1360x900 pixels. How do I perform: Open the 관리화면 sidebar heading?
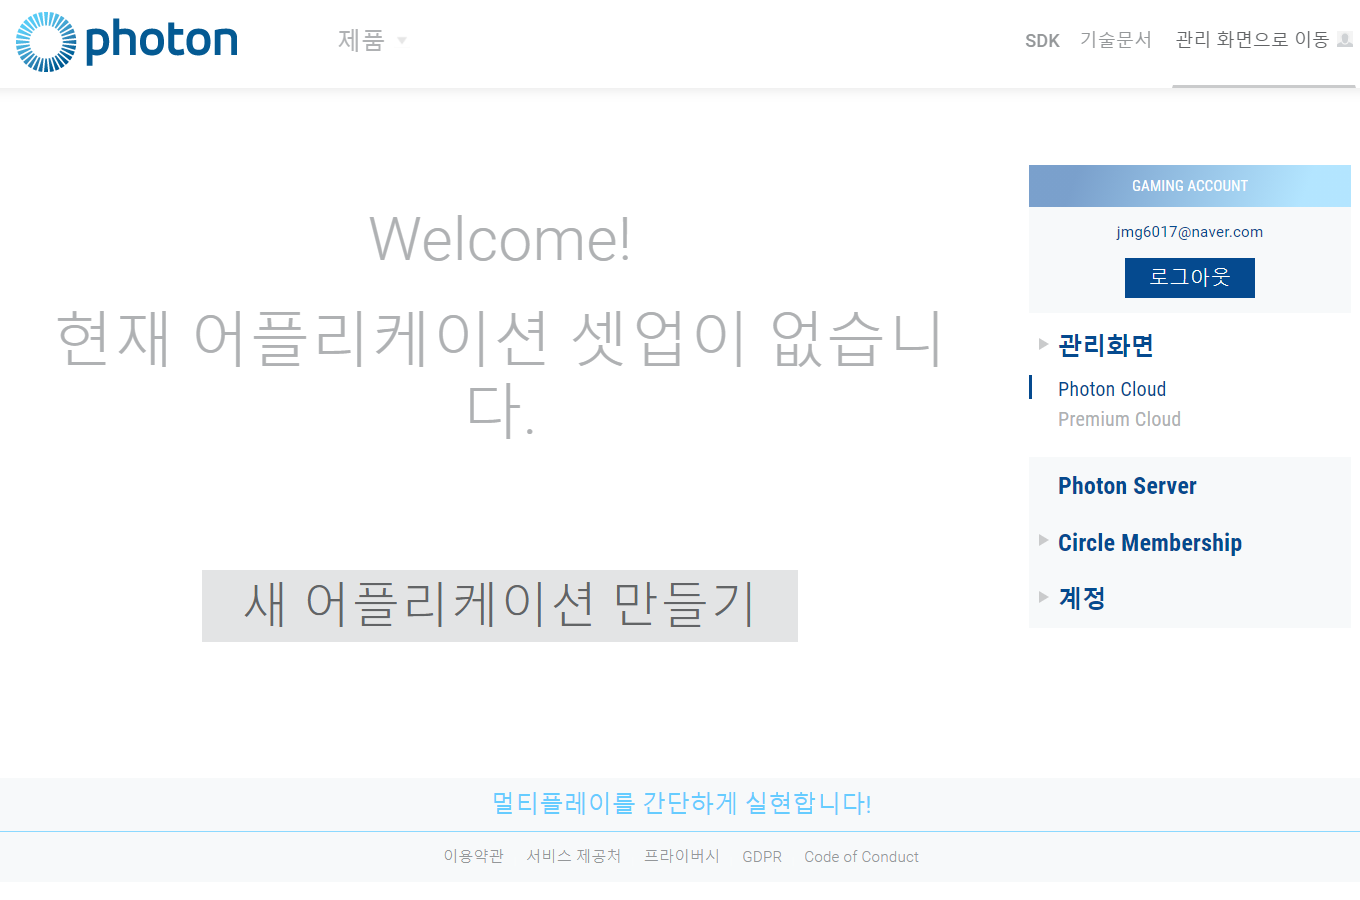tap(1106, 345)
